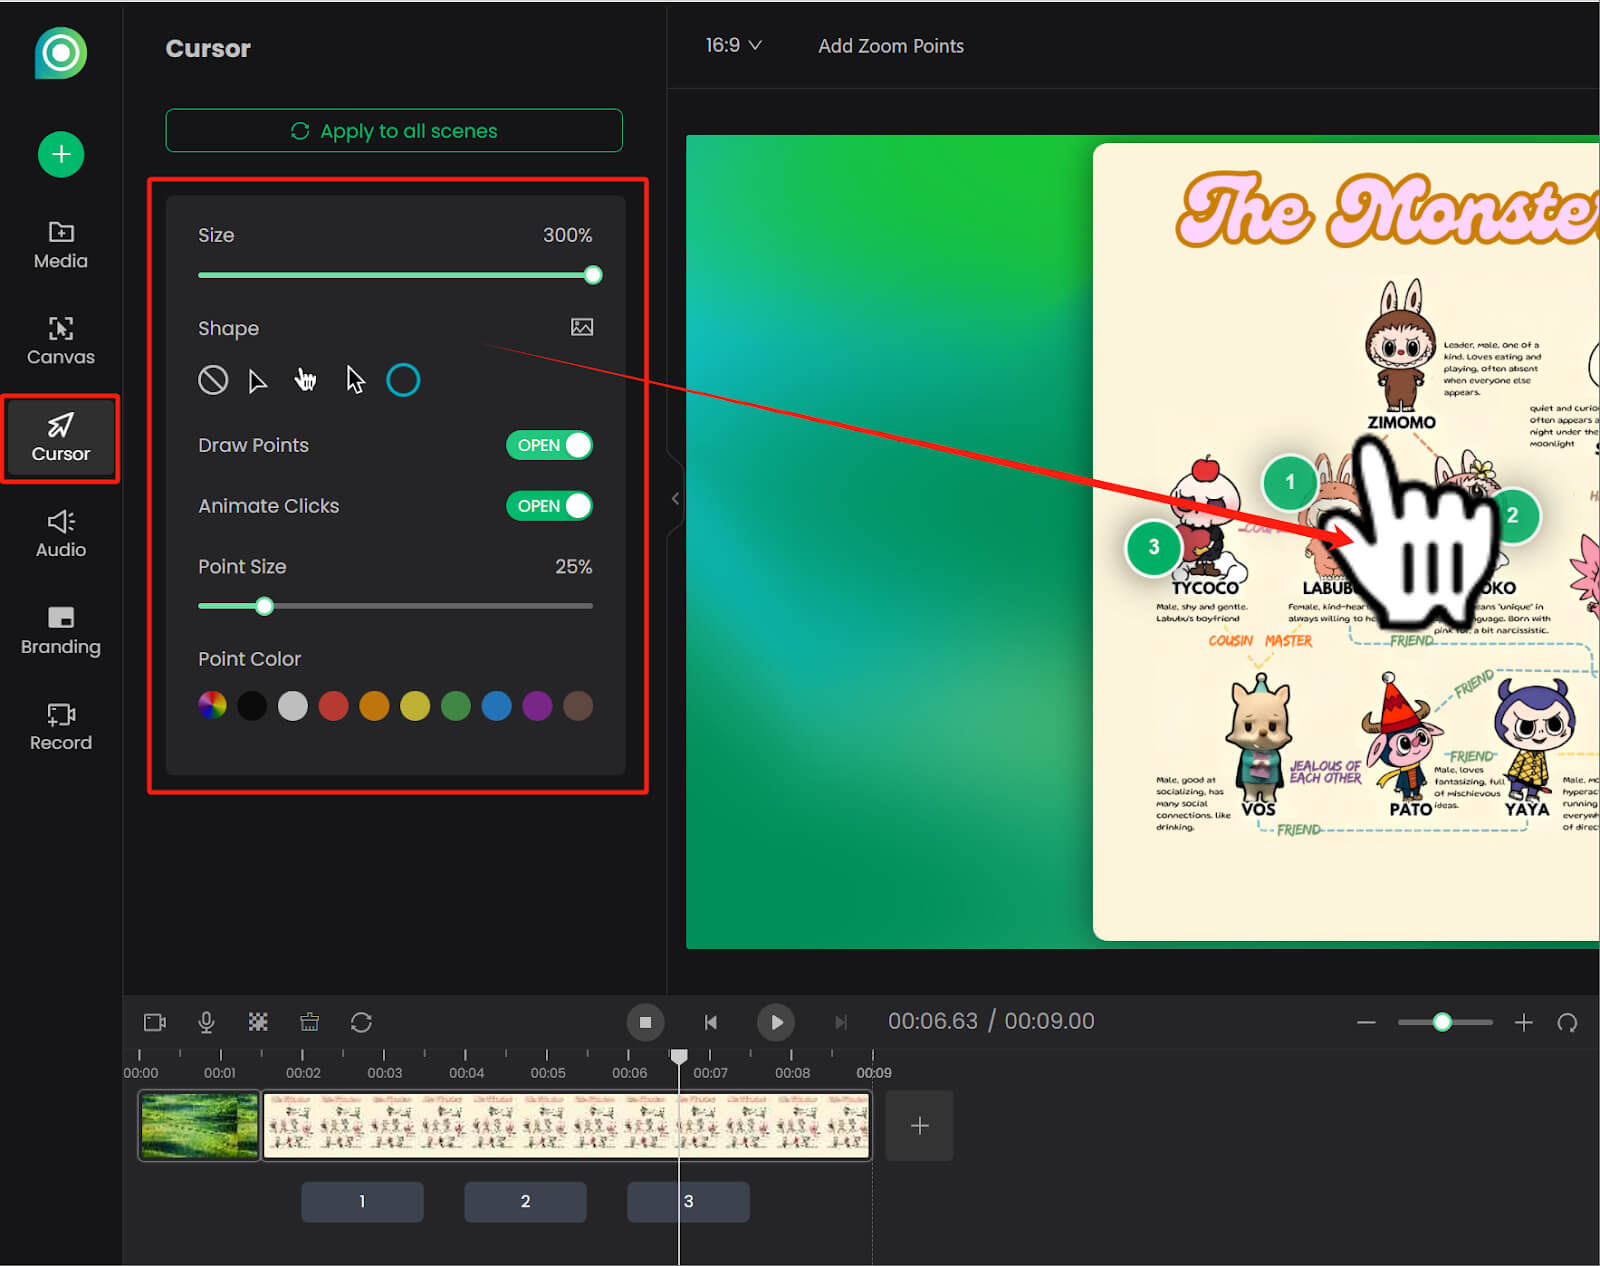
Task: Click the green app logo icon
Action: pyautogui.click(x=60, y=53)
